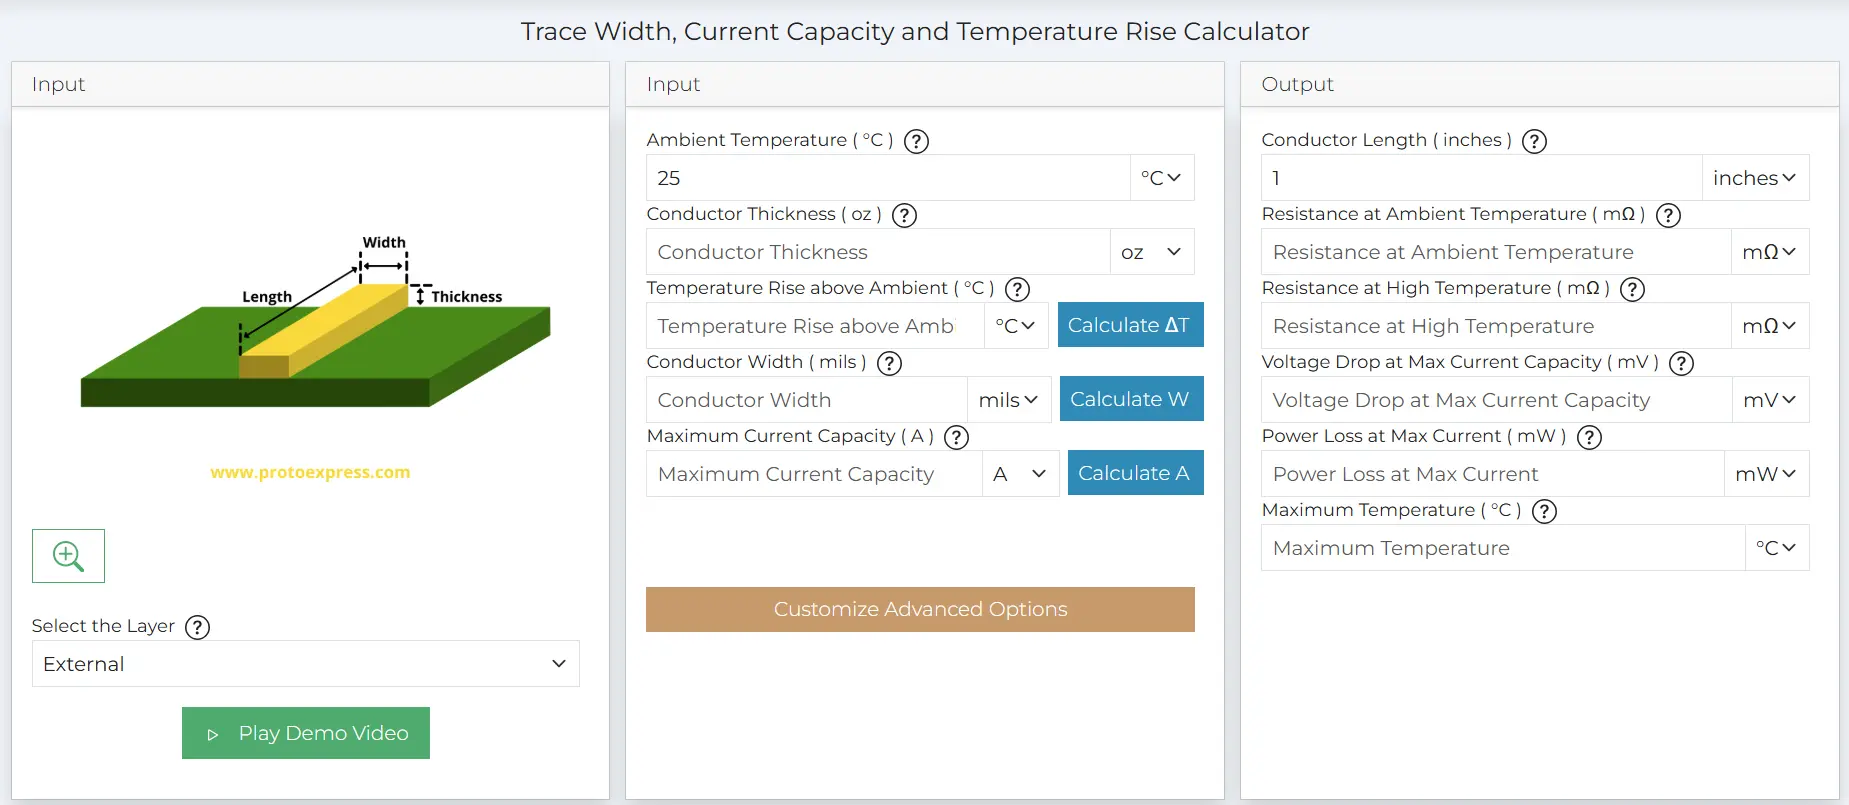1849x805 pixels.
Task: Show help for Resistance at Ambient Temperature
Action: [x=1668, y=215]
